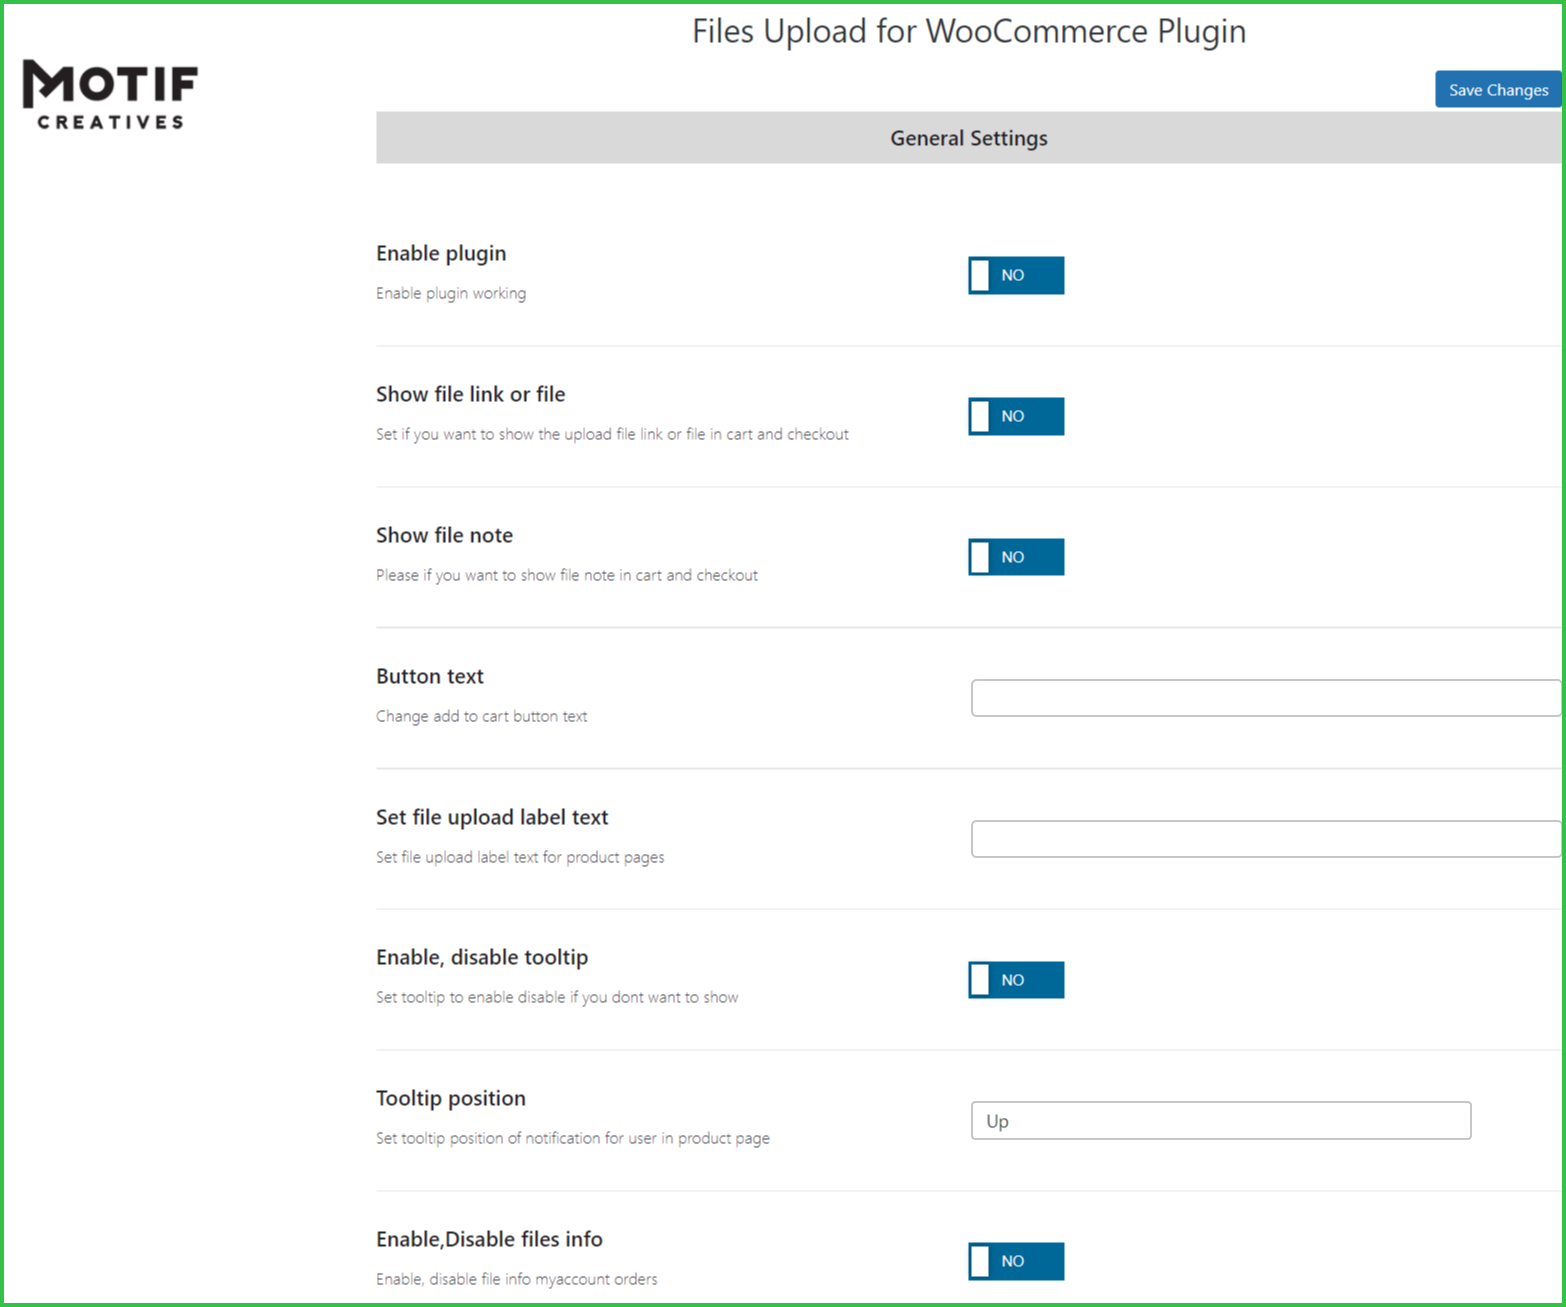Screen dimensions: 1566x1307
Task: Click the 'Enable plugin working' description
Action: pyautogui.click(x=451, y=293)
